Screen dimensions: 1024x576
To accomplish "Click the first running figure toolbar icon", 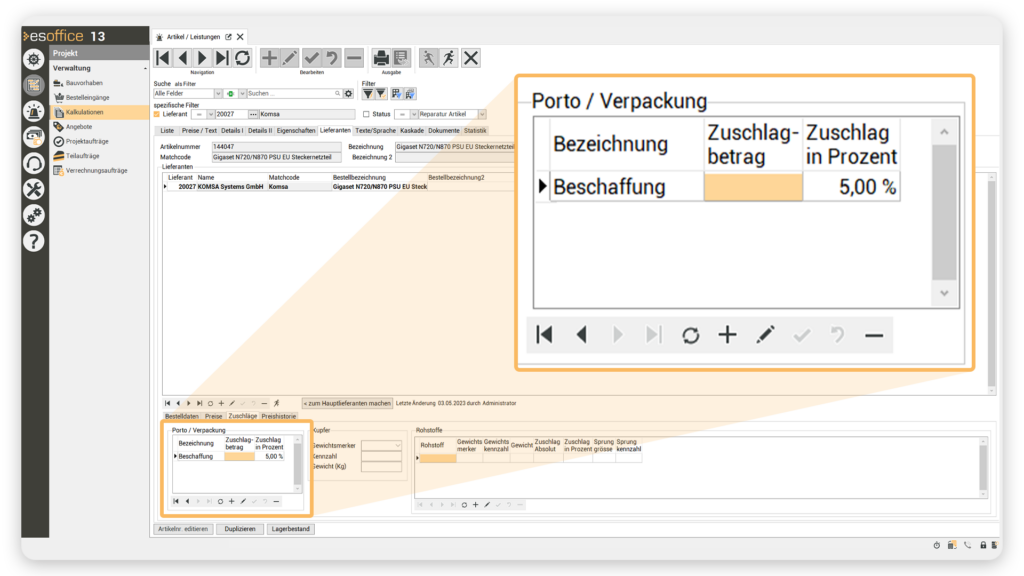I will [428, 58].
